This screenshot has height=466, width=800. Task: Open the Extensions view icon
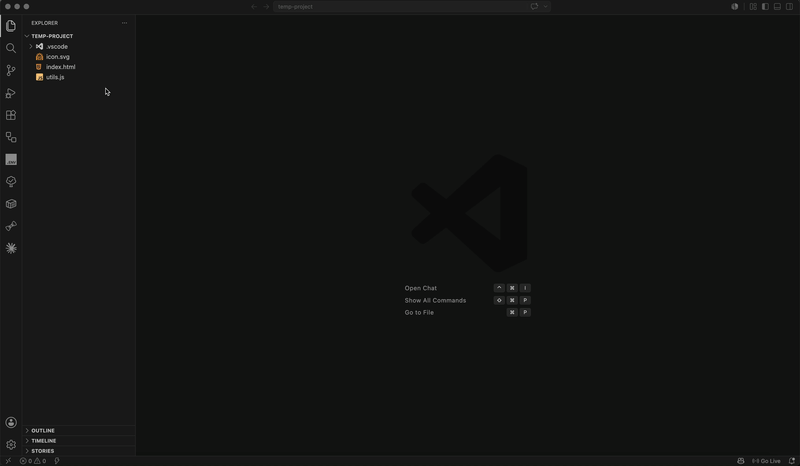click(11, 115)
